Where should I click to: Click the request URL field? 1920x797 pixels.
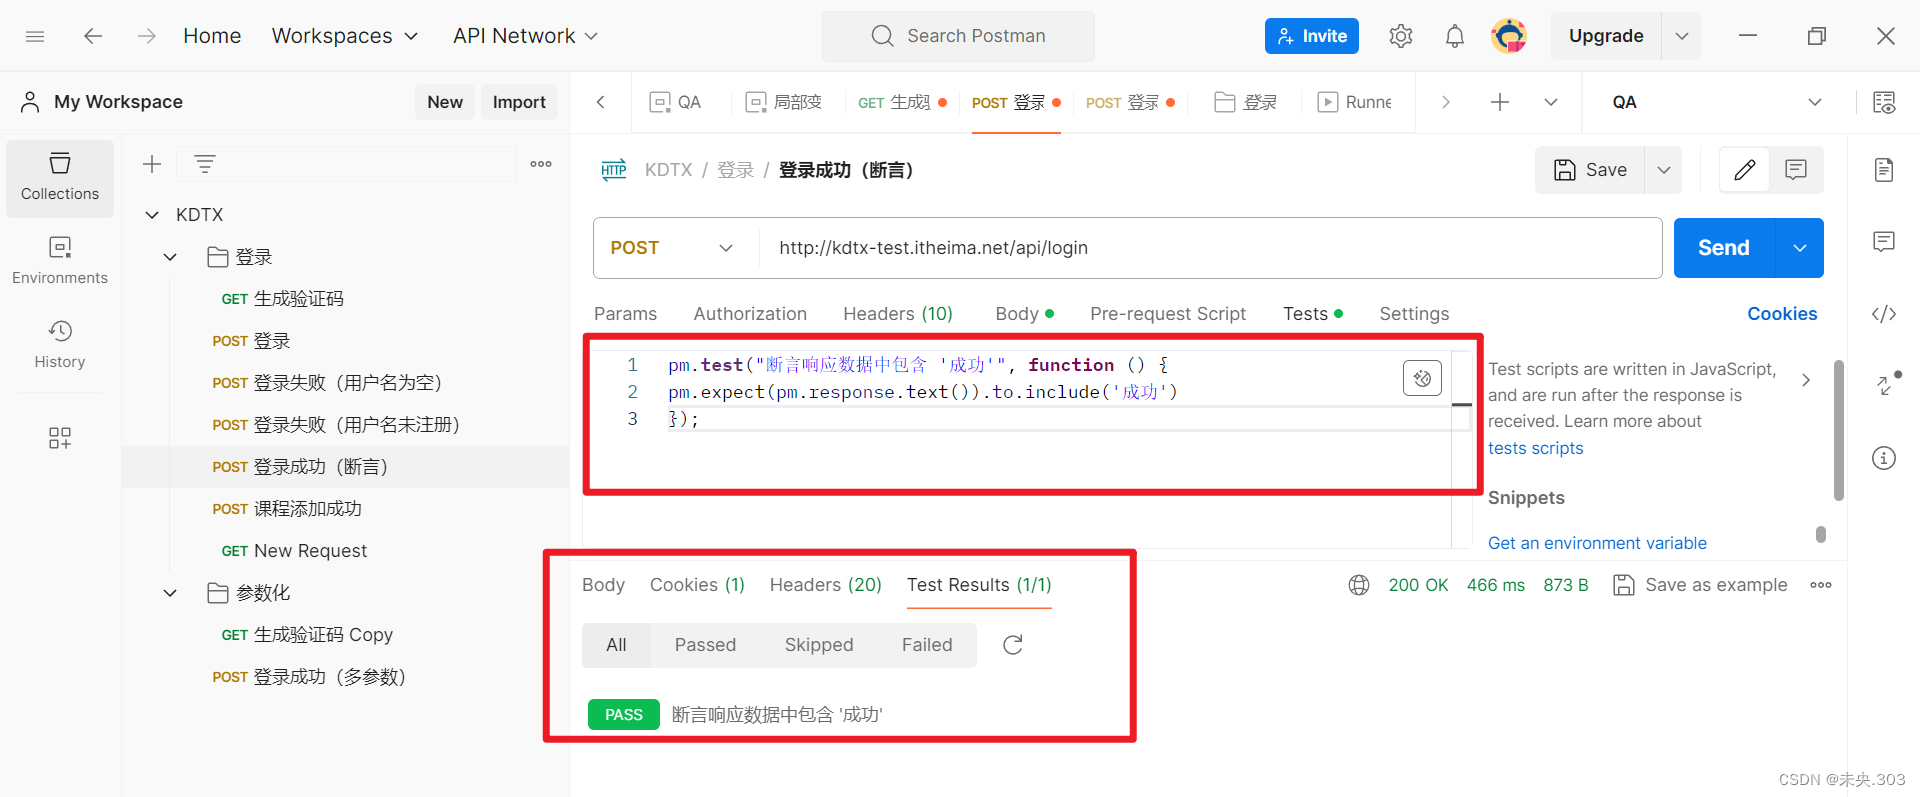(1210, 248)
